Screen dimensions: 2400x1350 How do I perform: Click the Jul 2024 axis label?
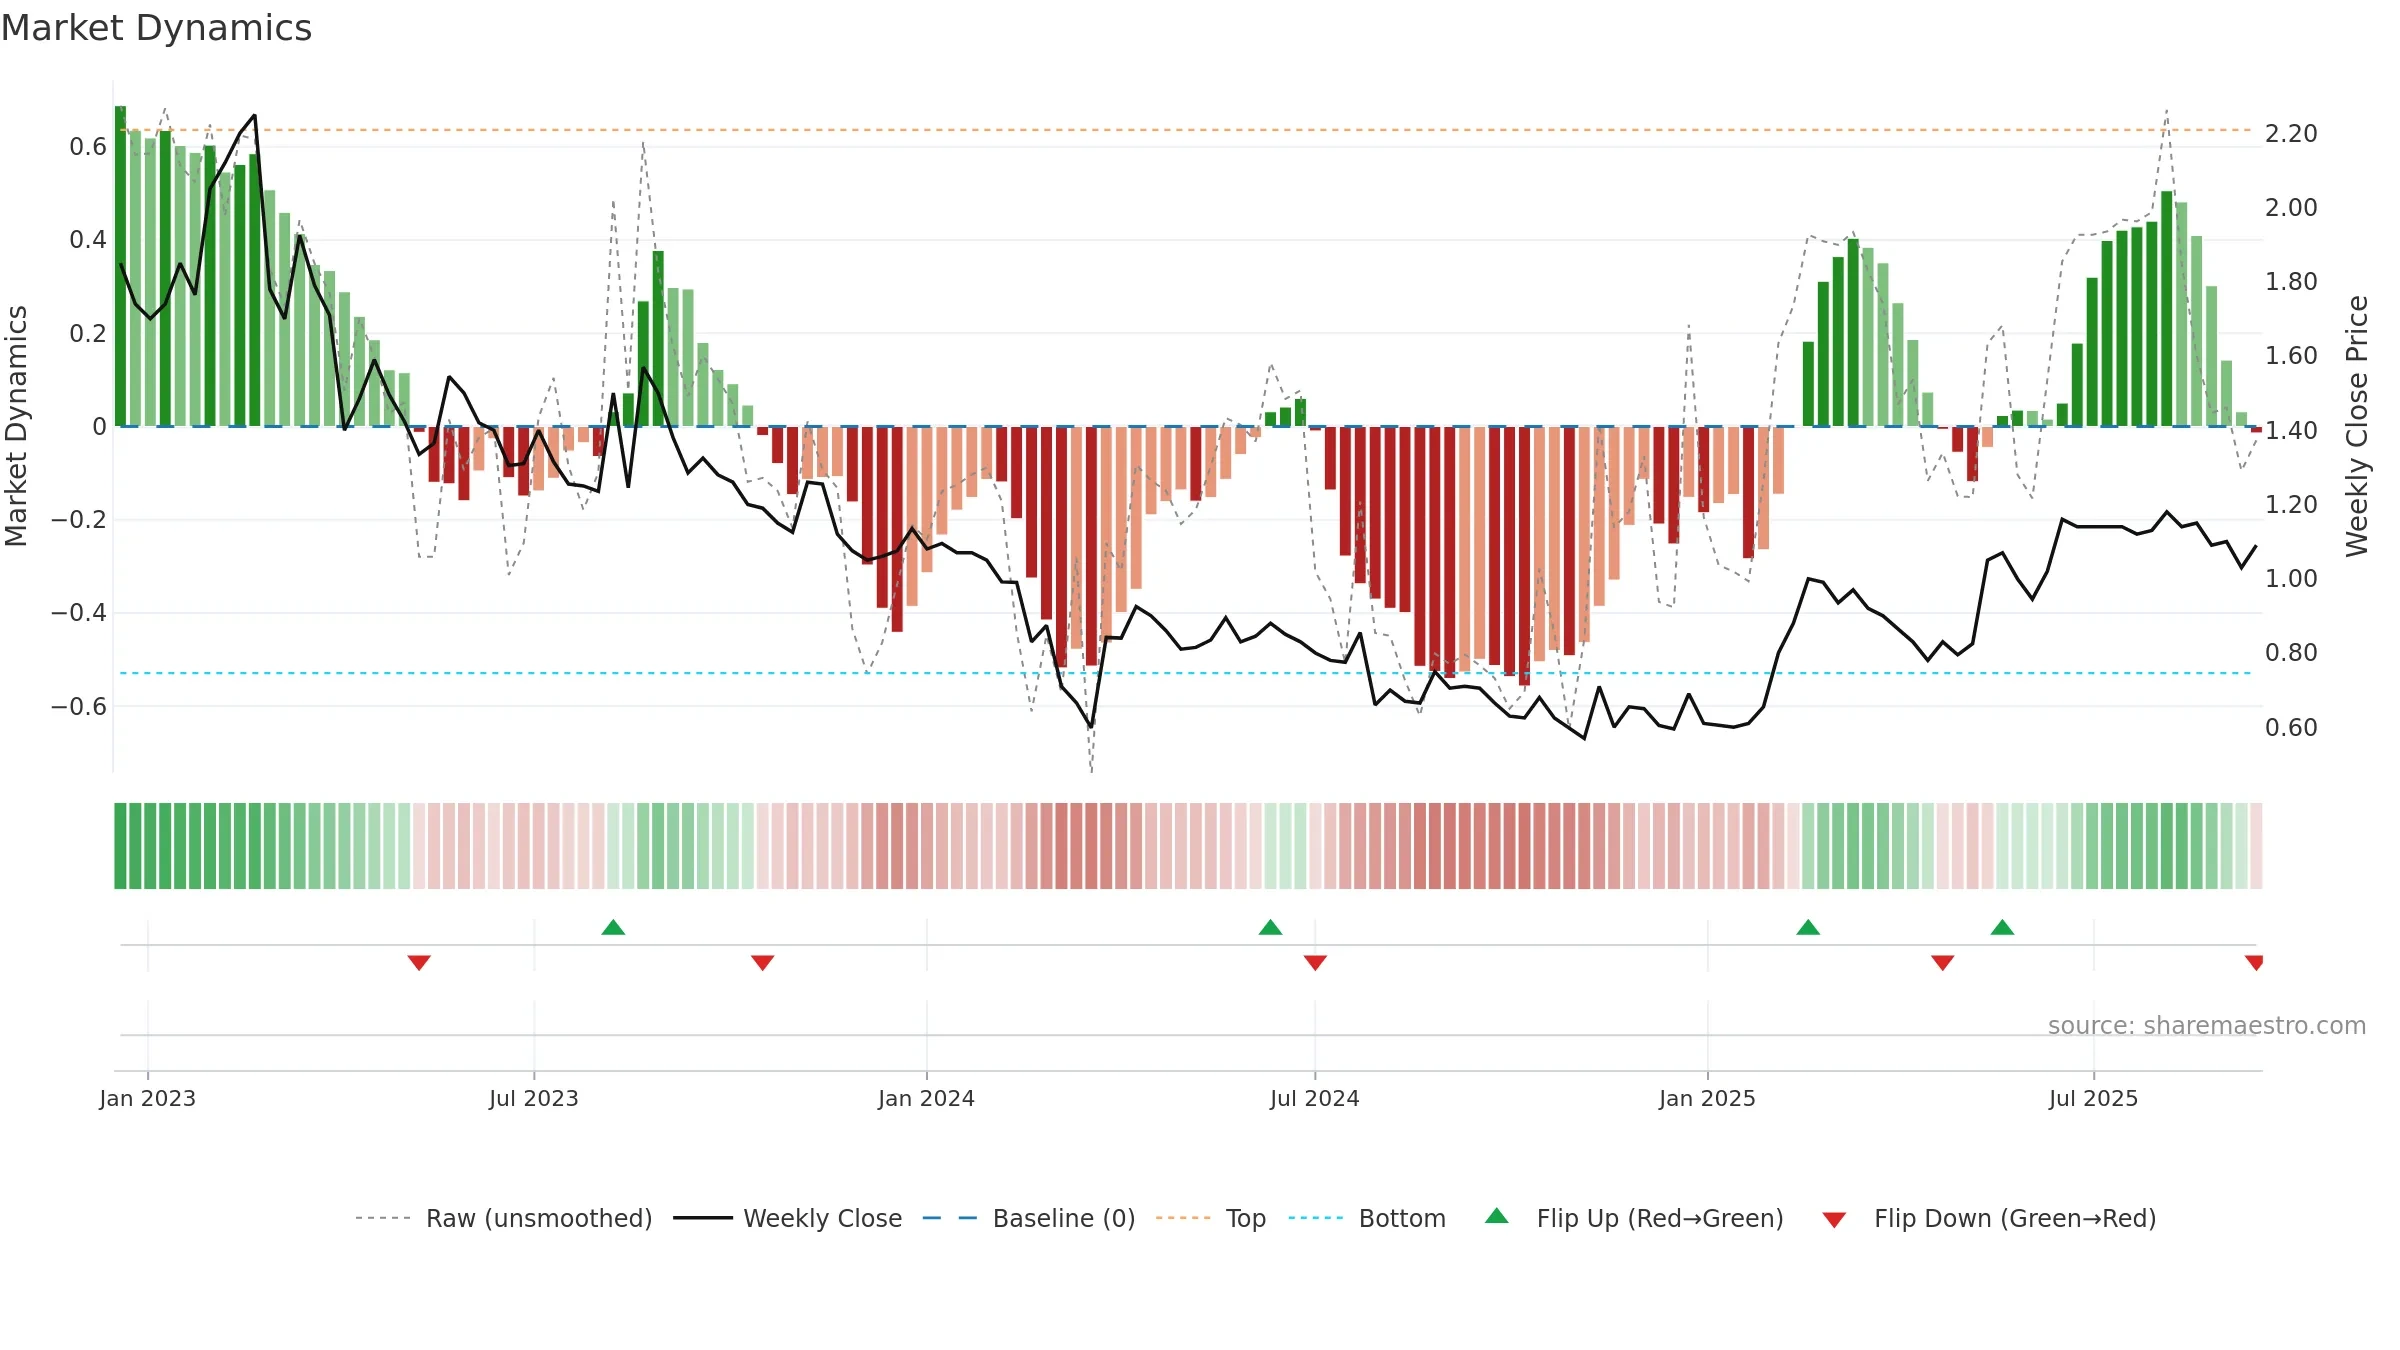(x=1315, y=1098)
